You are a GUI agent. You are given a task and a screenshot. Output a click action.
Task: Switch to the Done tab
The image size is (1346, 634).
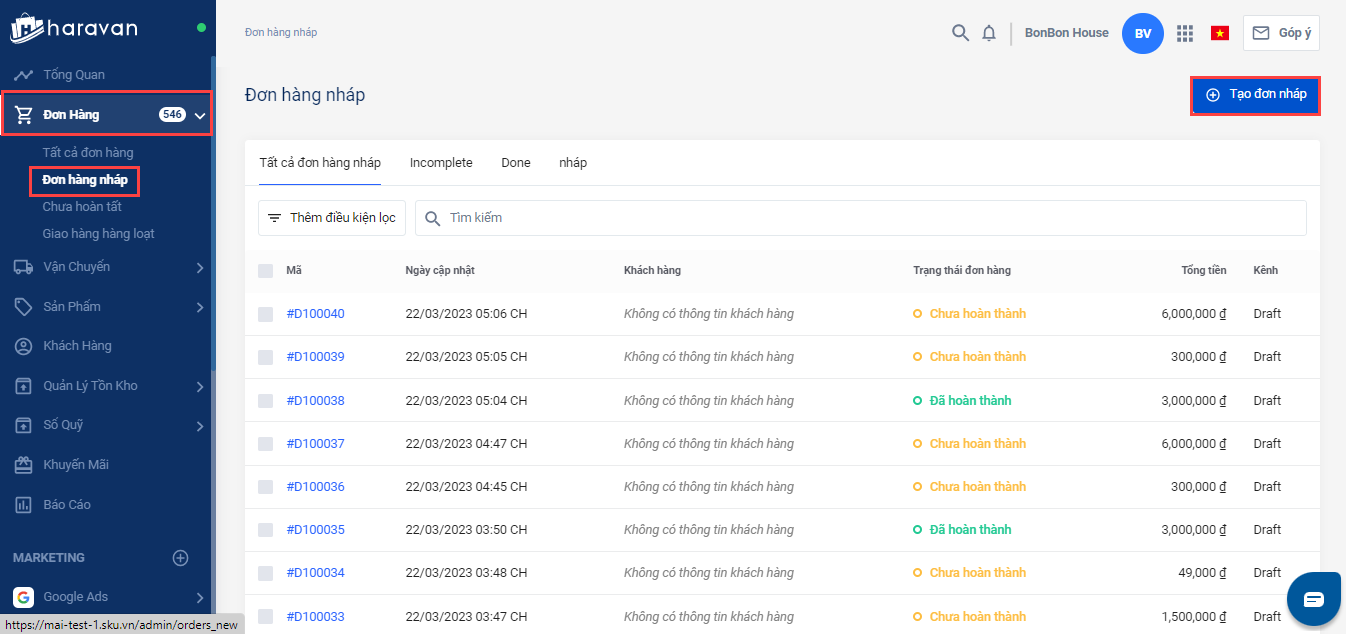pyautogui.click(x=516, y=163)
